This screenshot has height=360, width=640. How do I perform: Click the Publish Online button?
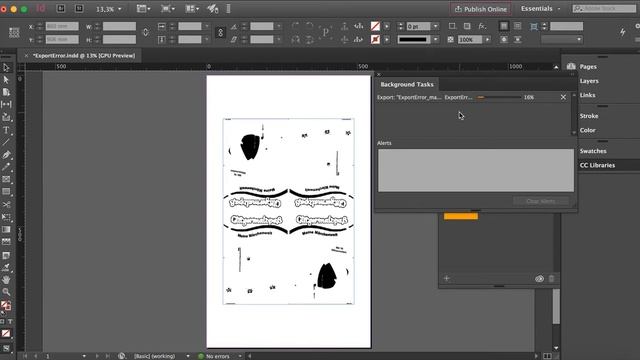click(x=481, y=9)
